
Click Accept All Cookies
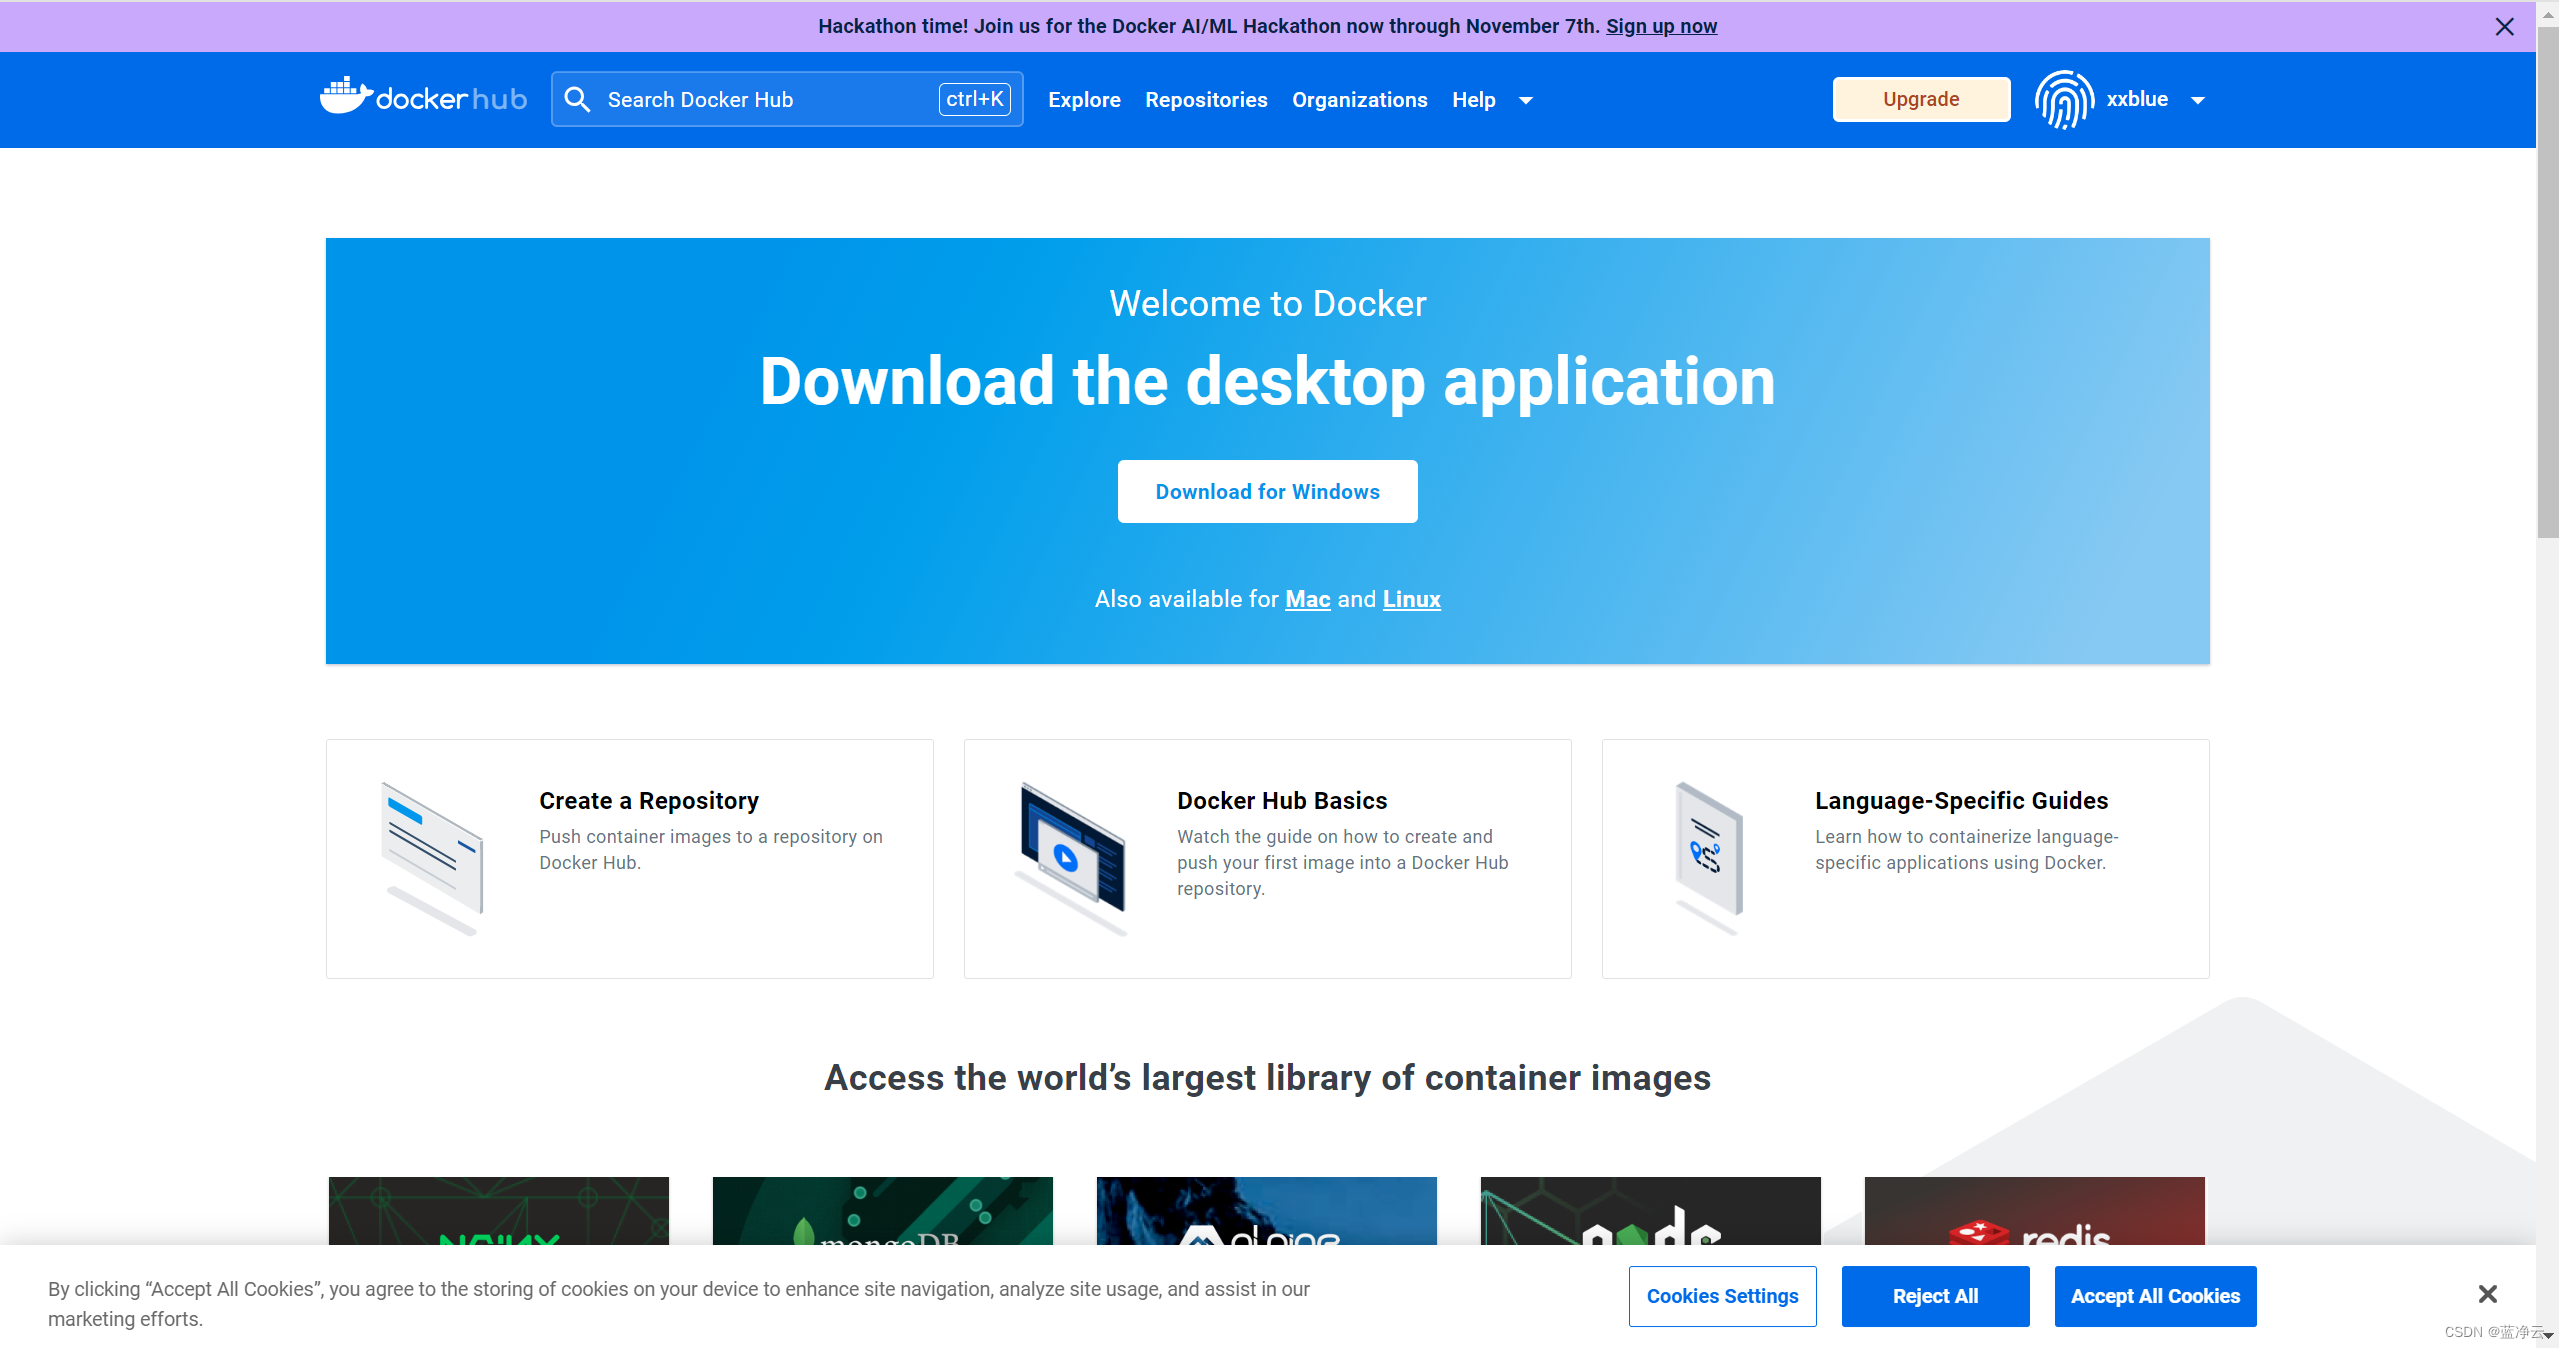pyautogui.click(x=2155, y=1296)
